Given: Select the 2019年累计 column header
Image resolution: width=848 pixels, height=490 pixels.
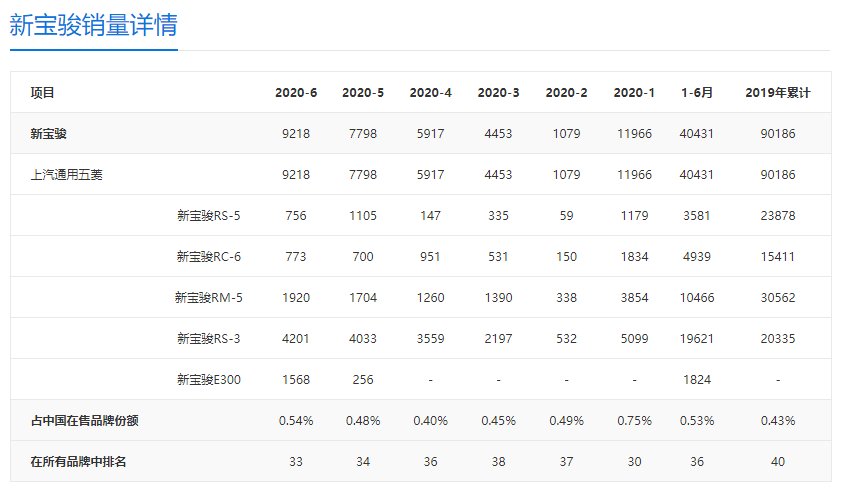Looking at the screenshot, I should 777,93.
